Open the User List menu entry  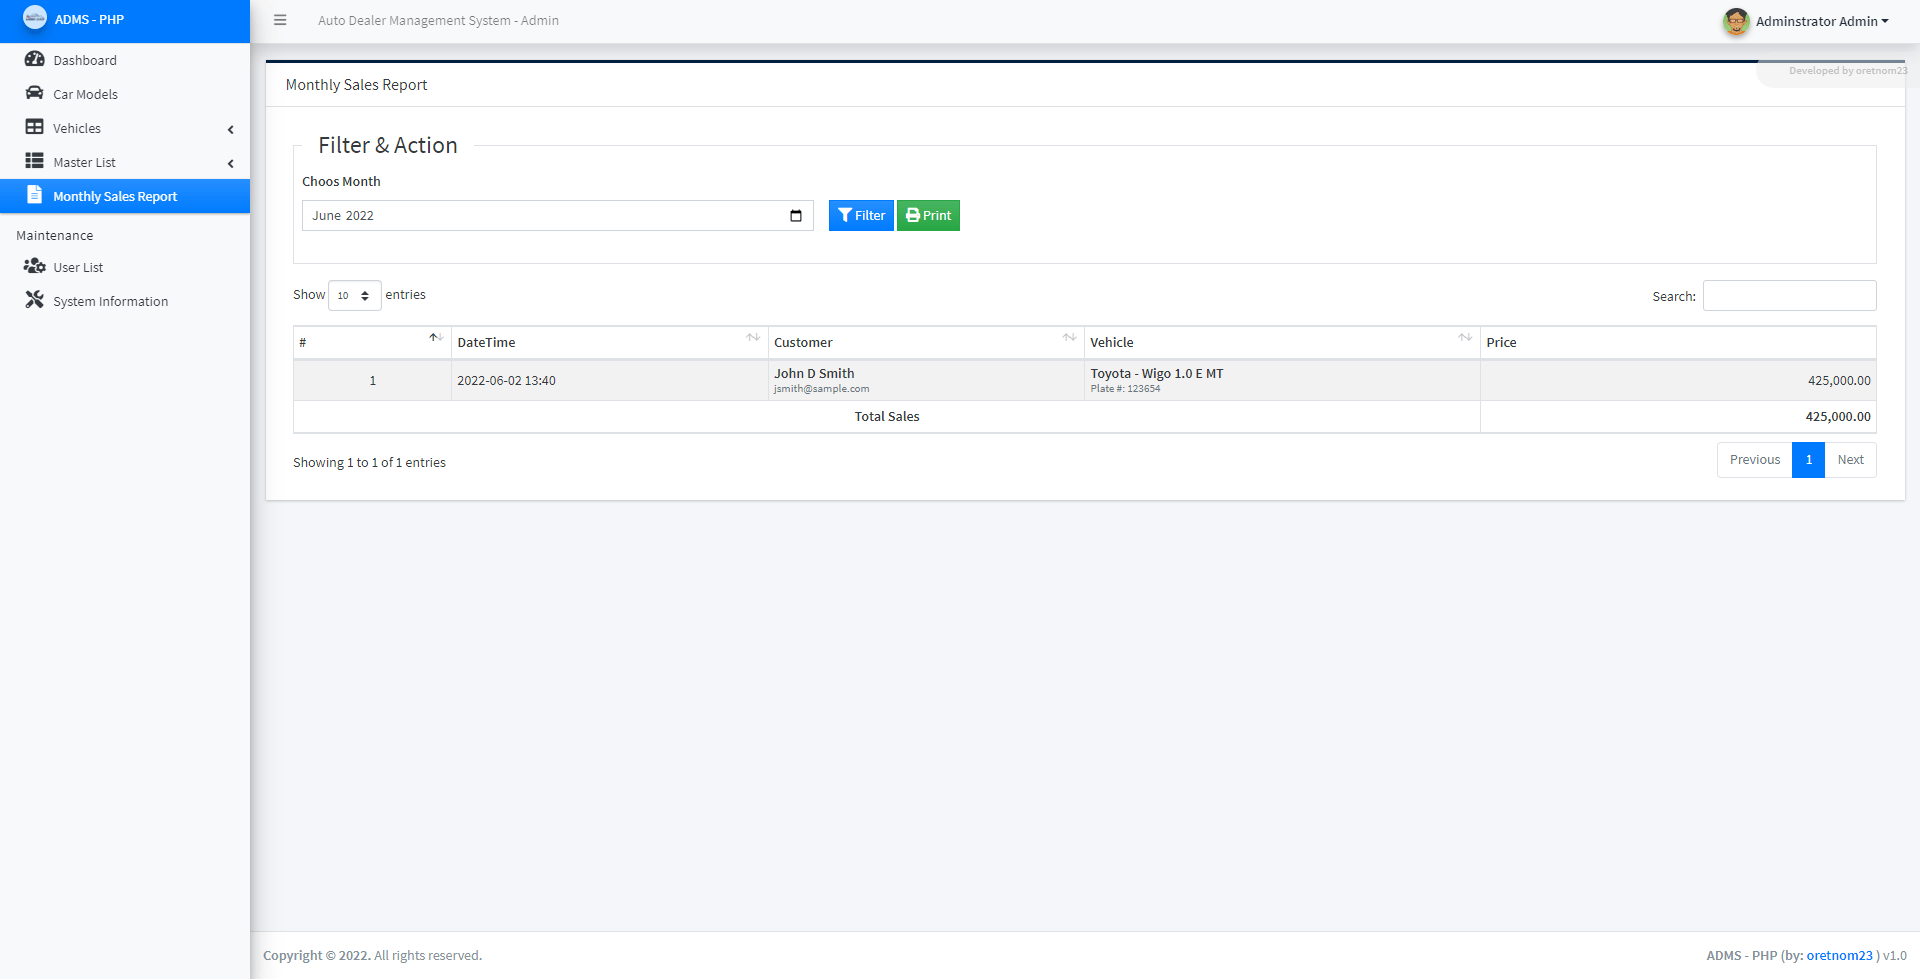click(x=78, y=266)
